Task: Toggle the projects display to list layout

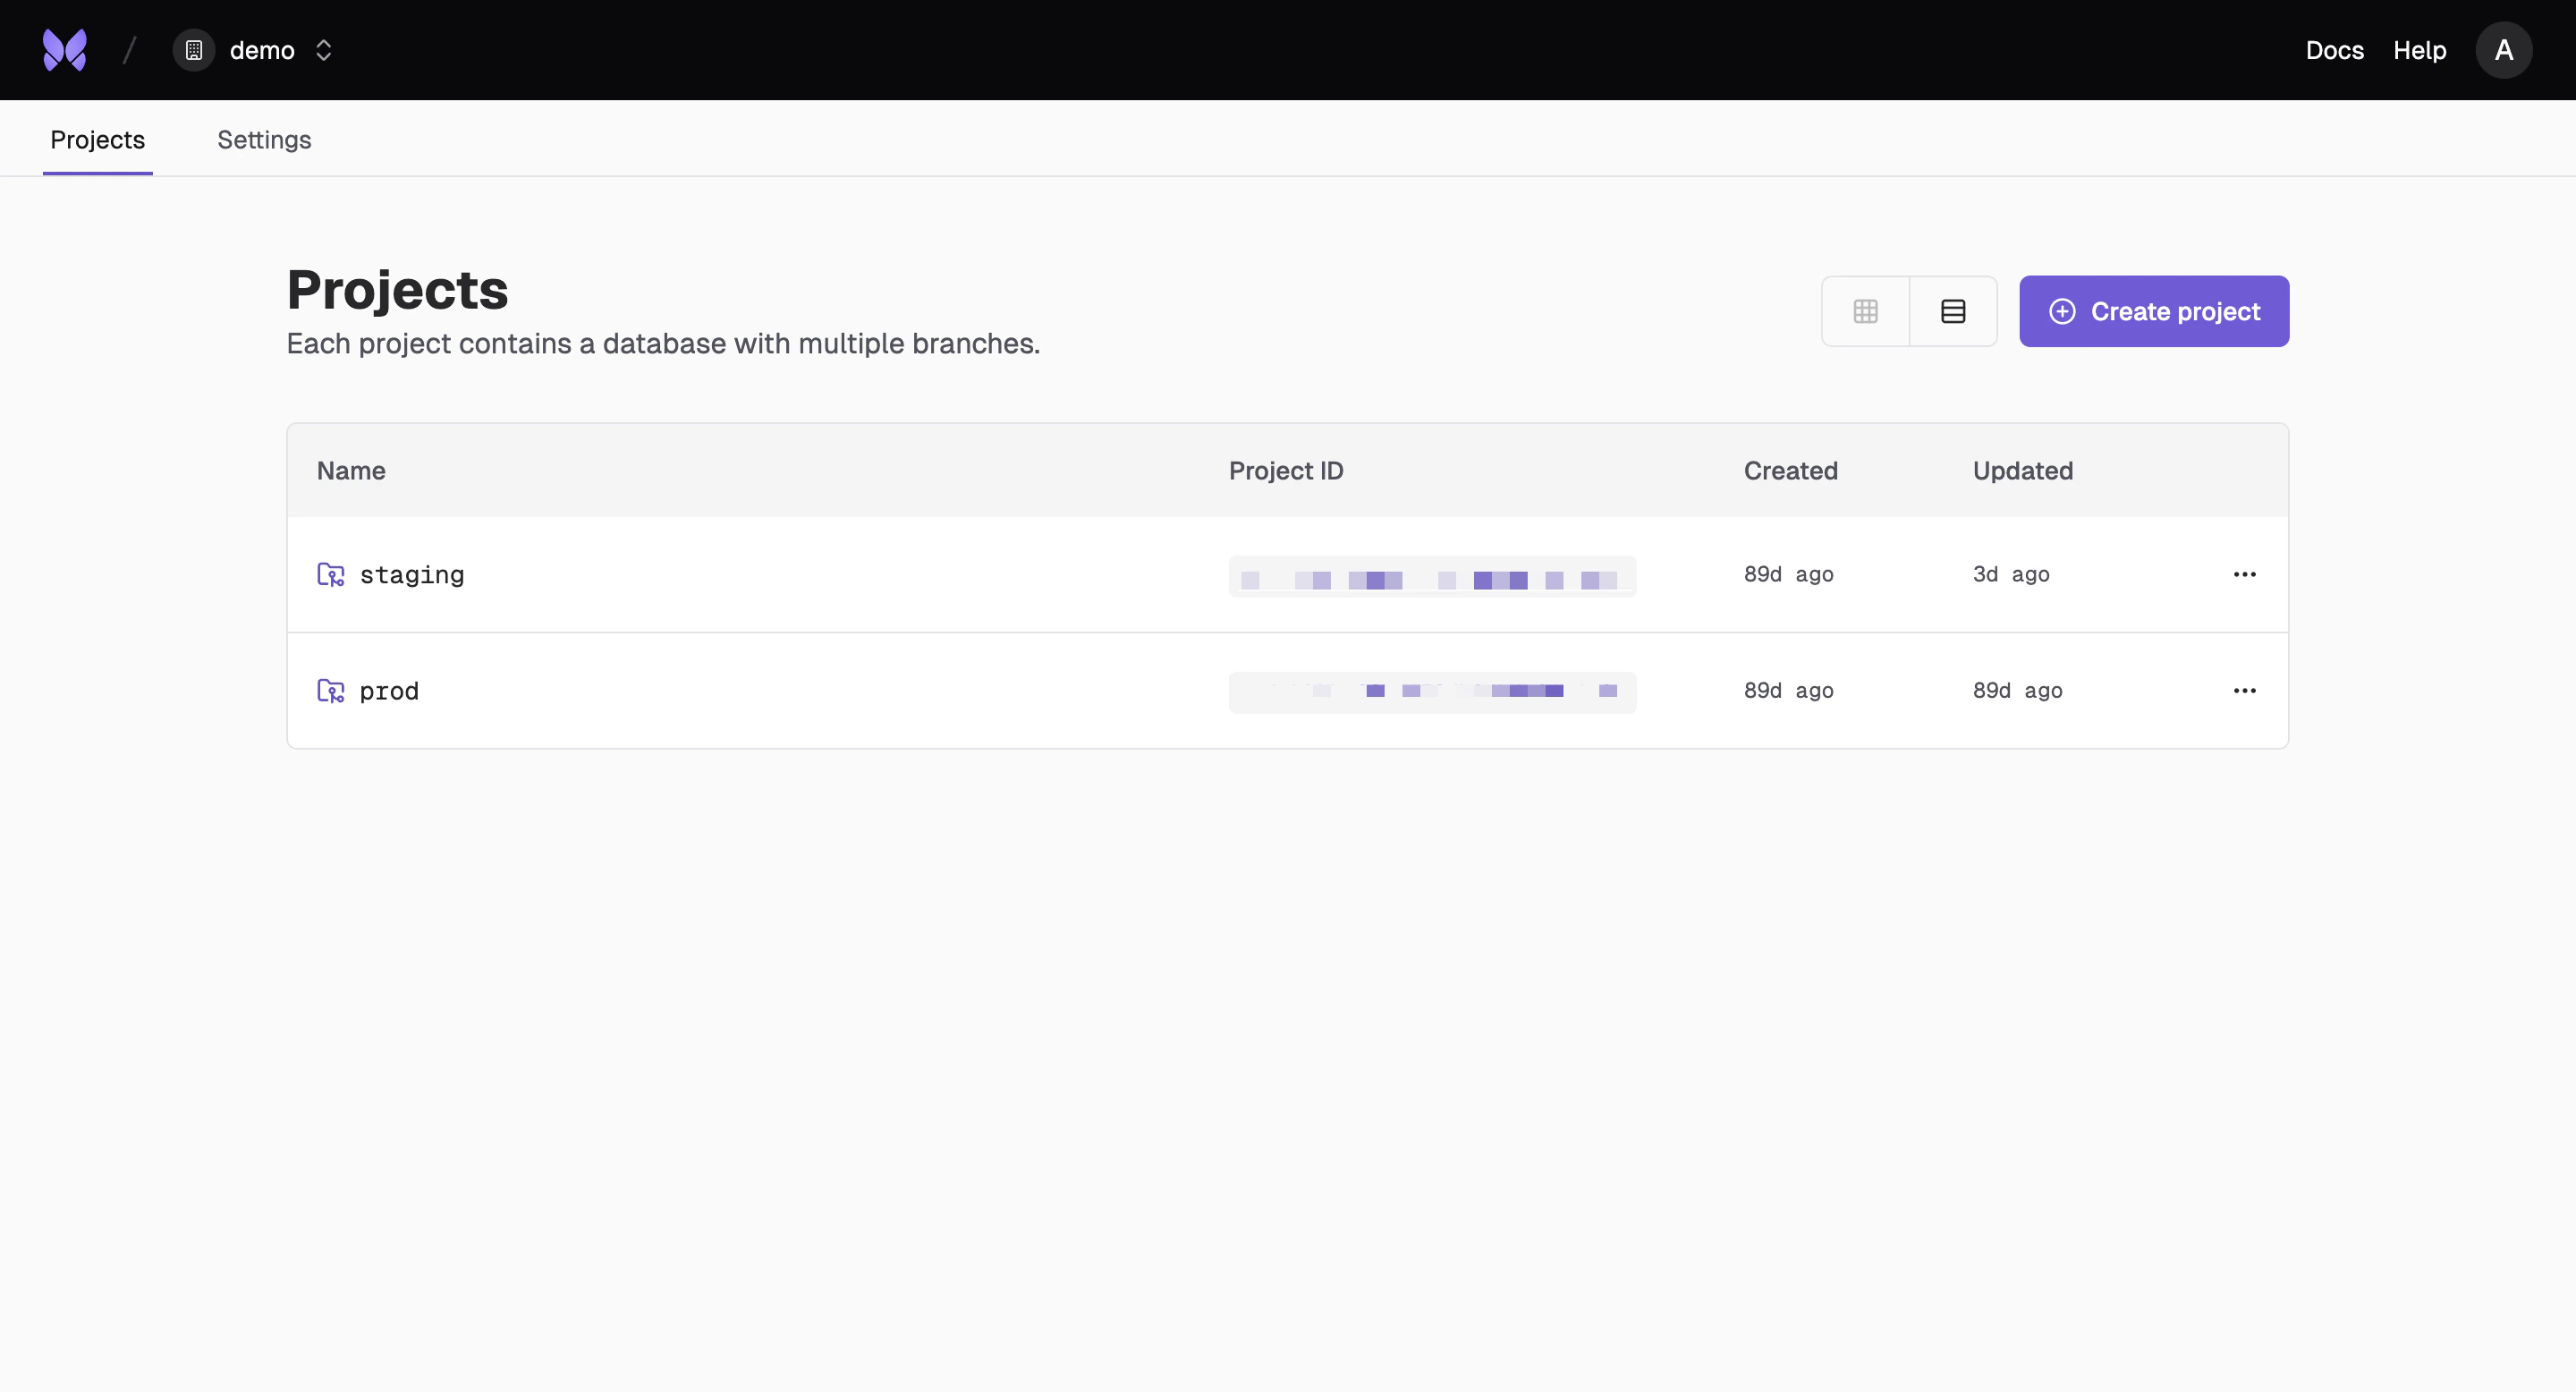Action: pyautogui.click(x=1952, y=311)
